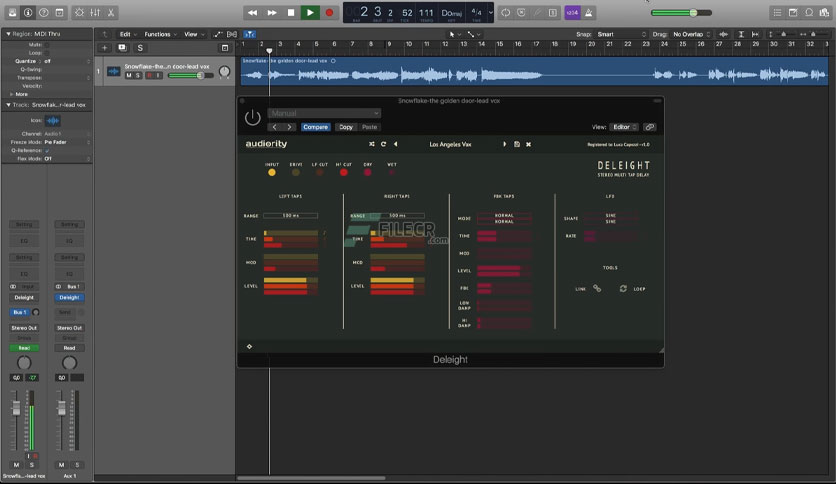Open the Snap Smart dropdown

pos(622,34)
